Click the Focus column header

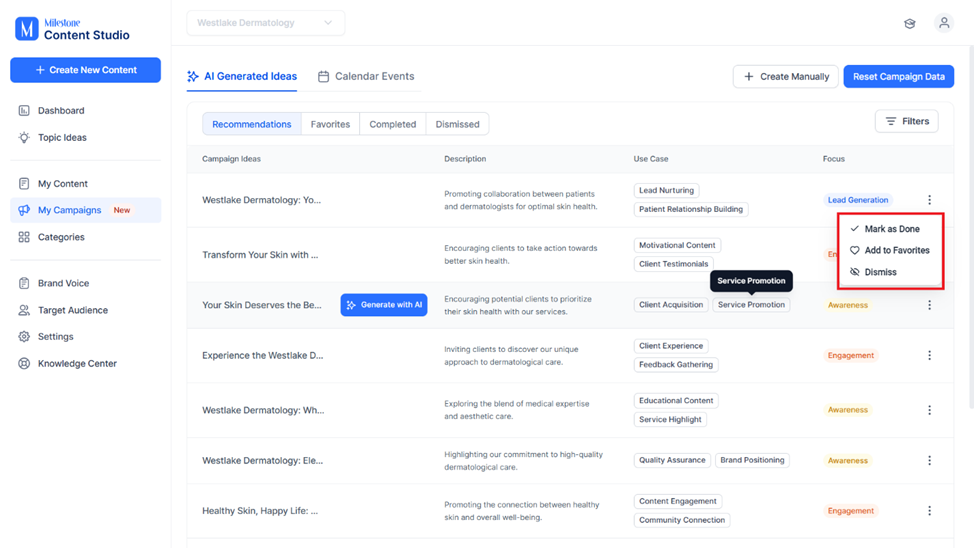[x=834, y=159]
